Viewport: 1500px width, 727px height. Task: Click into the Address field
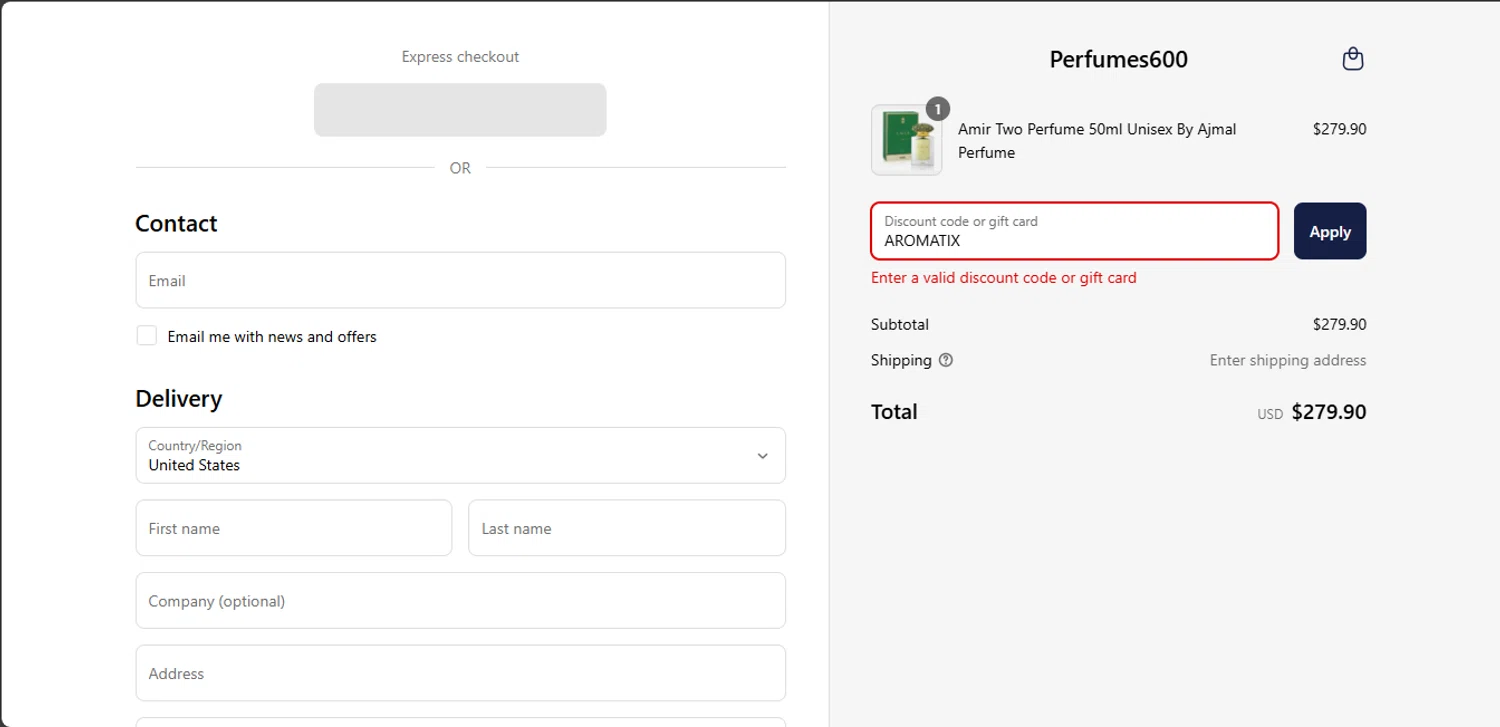(460, 673)
